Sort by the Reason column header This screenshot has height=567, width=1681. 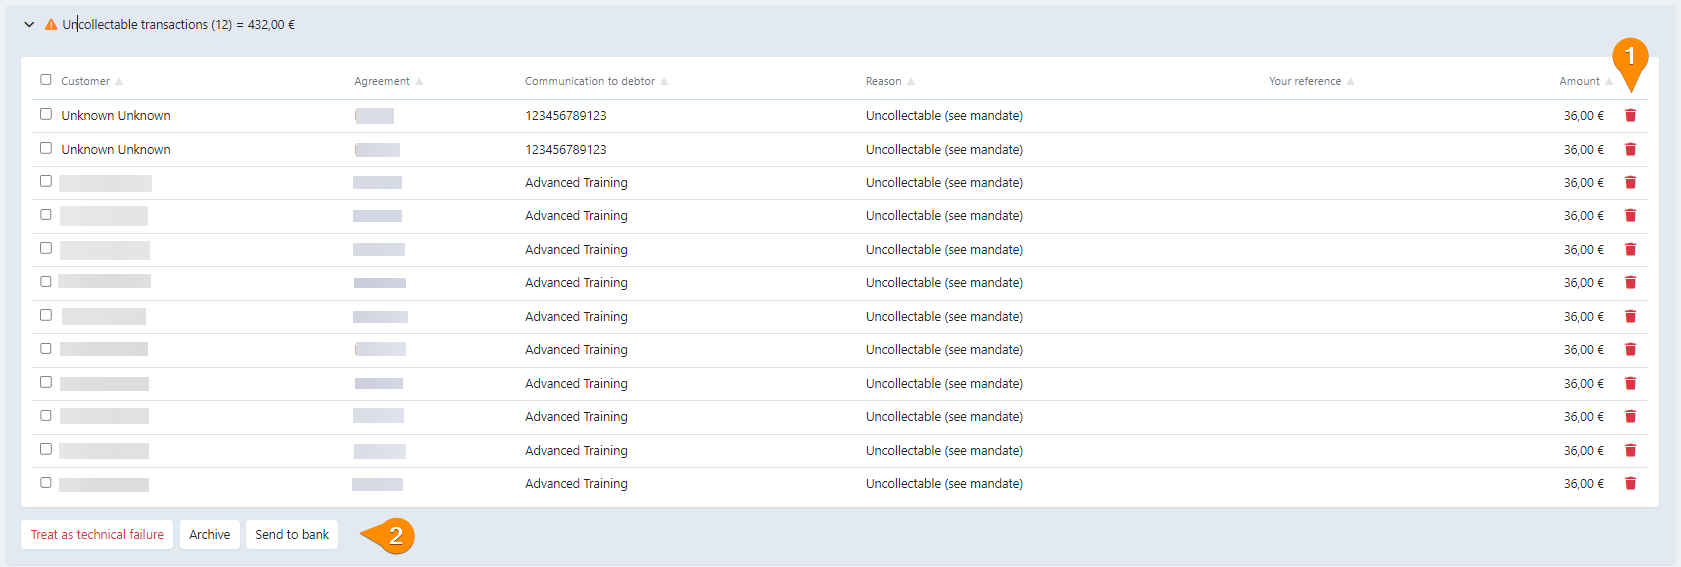pos(884,82)
